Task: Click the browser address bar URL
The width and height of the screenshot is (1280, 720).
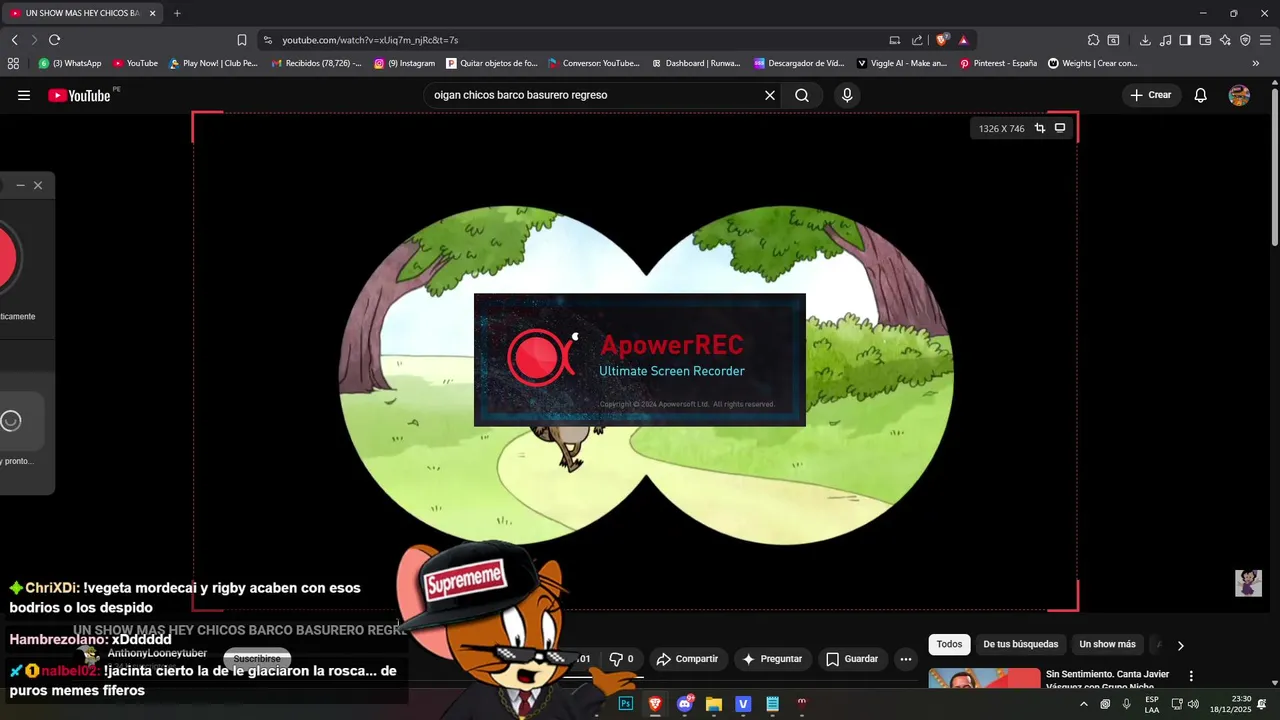Action: pyautogui.click(x=370, y=40)
